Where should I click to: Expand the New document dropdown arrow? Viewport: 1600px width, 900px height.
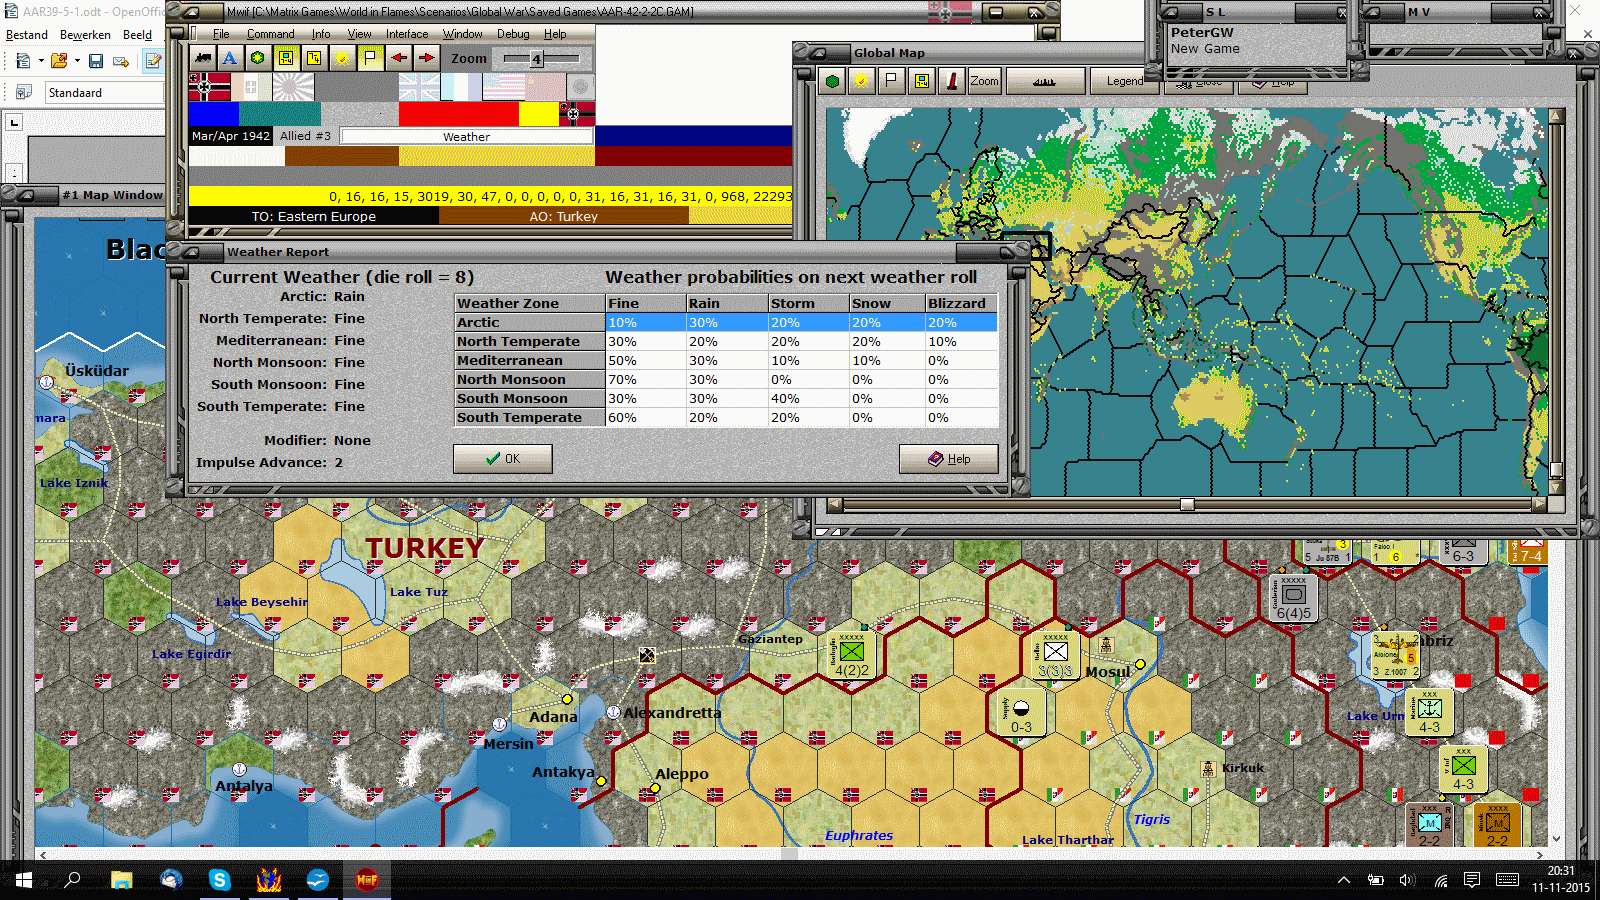pos(41,61)
